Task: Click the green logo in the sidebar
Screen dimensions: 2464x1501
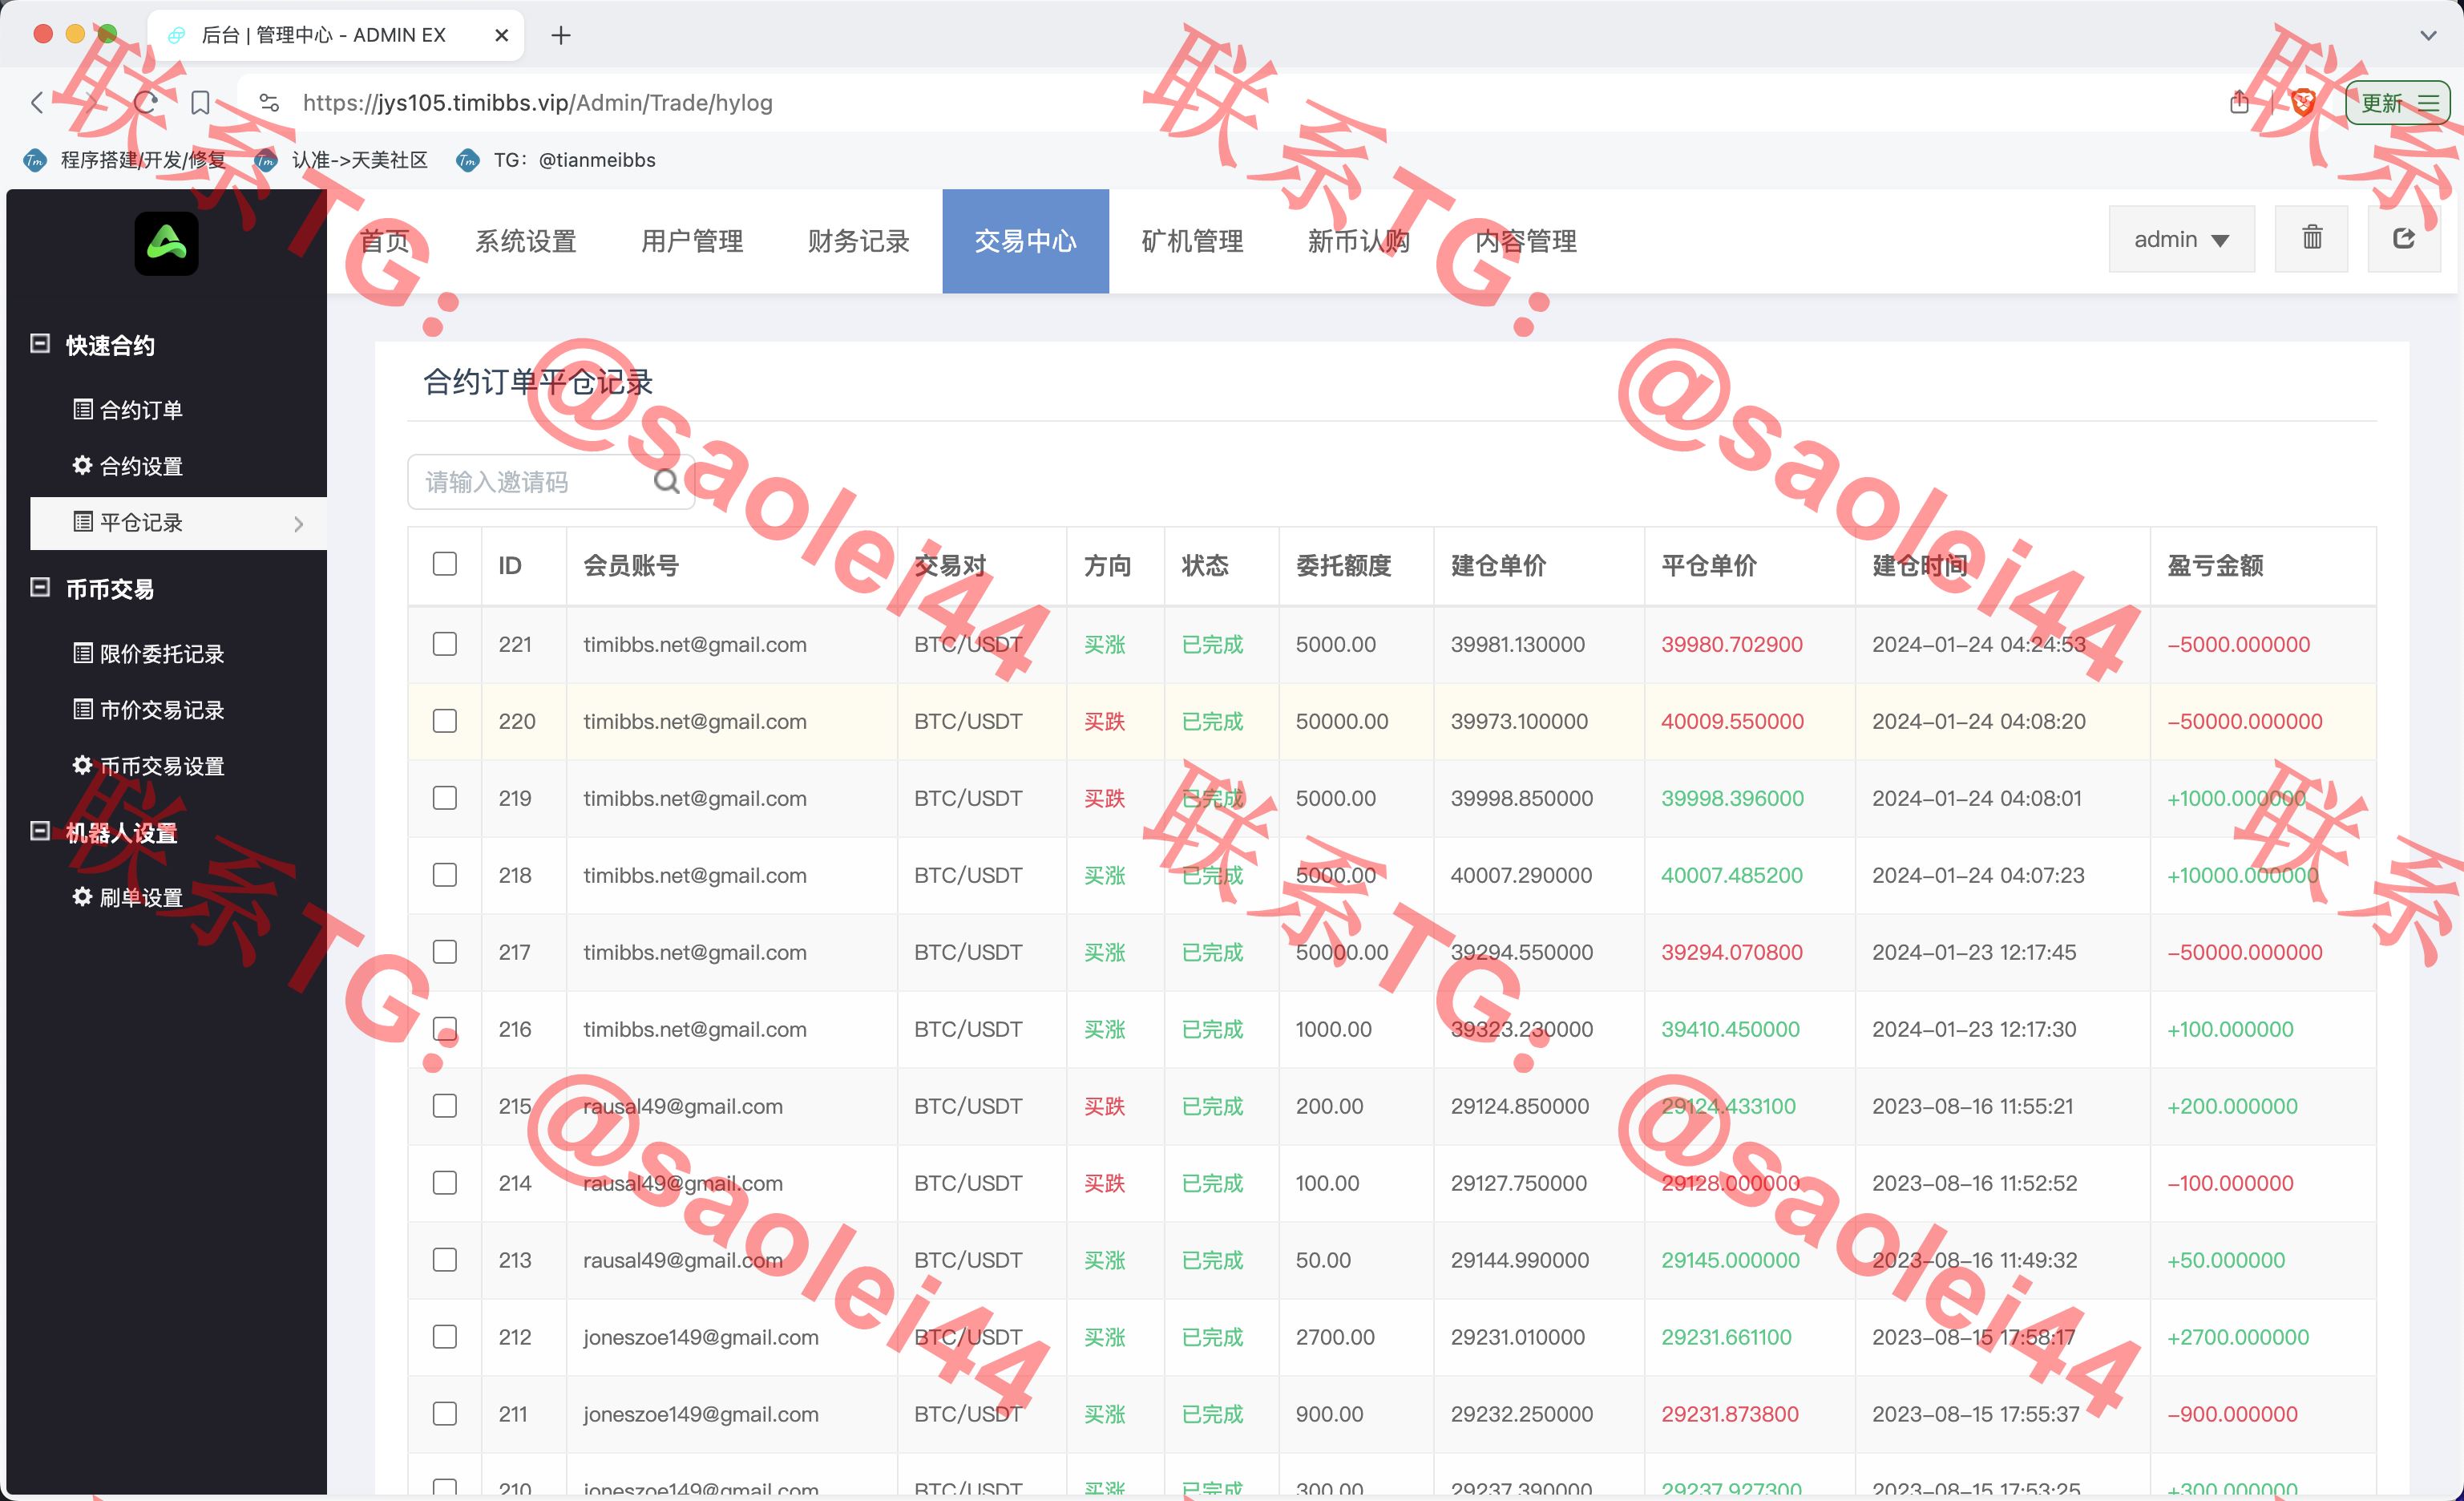Action: coord(166,243)
